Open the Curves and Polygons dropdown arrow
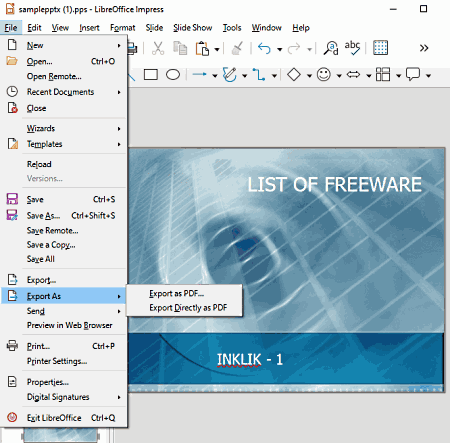The height and width of the screenshot is (443, 450). (244, 76)
